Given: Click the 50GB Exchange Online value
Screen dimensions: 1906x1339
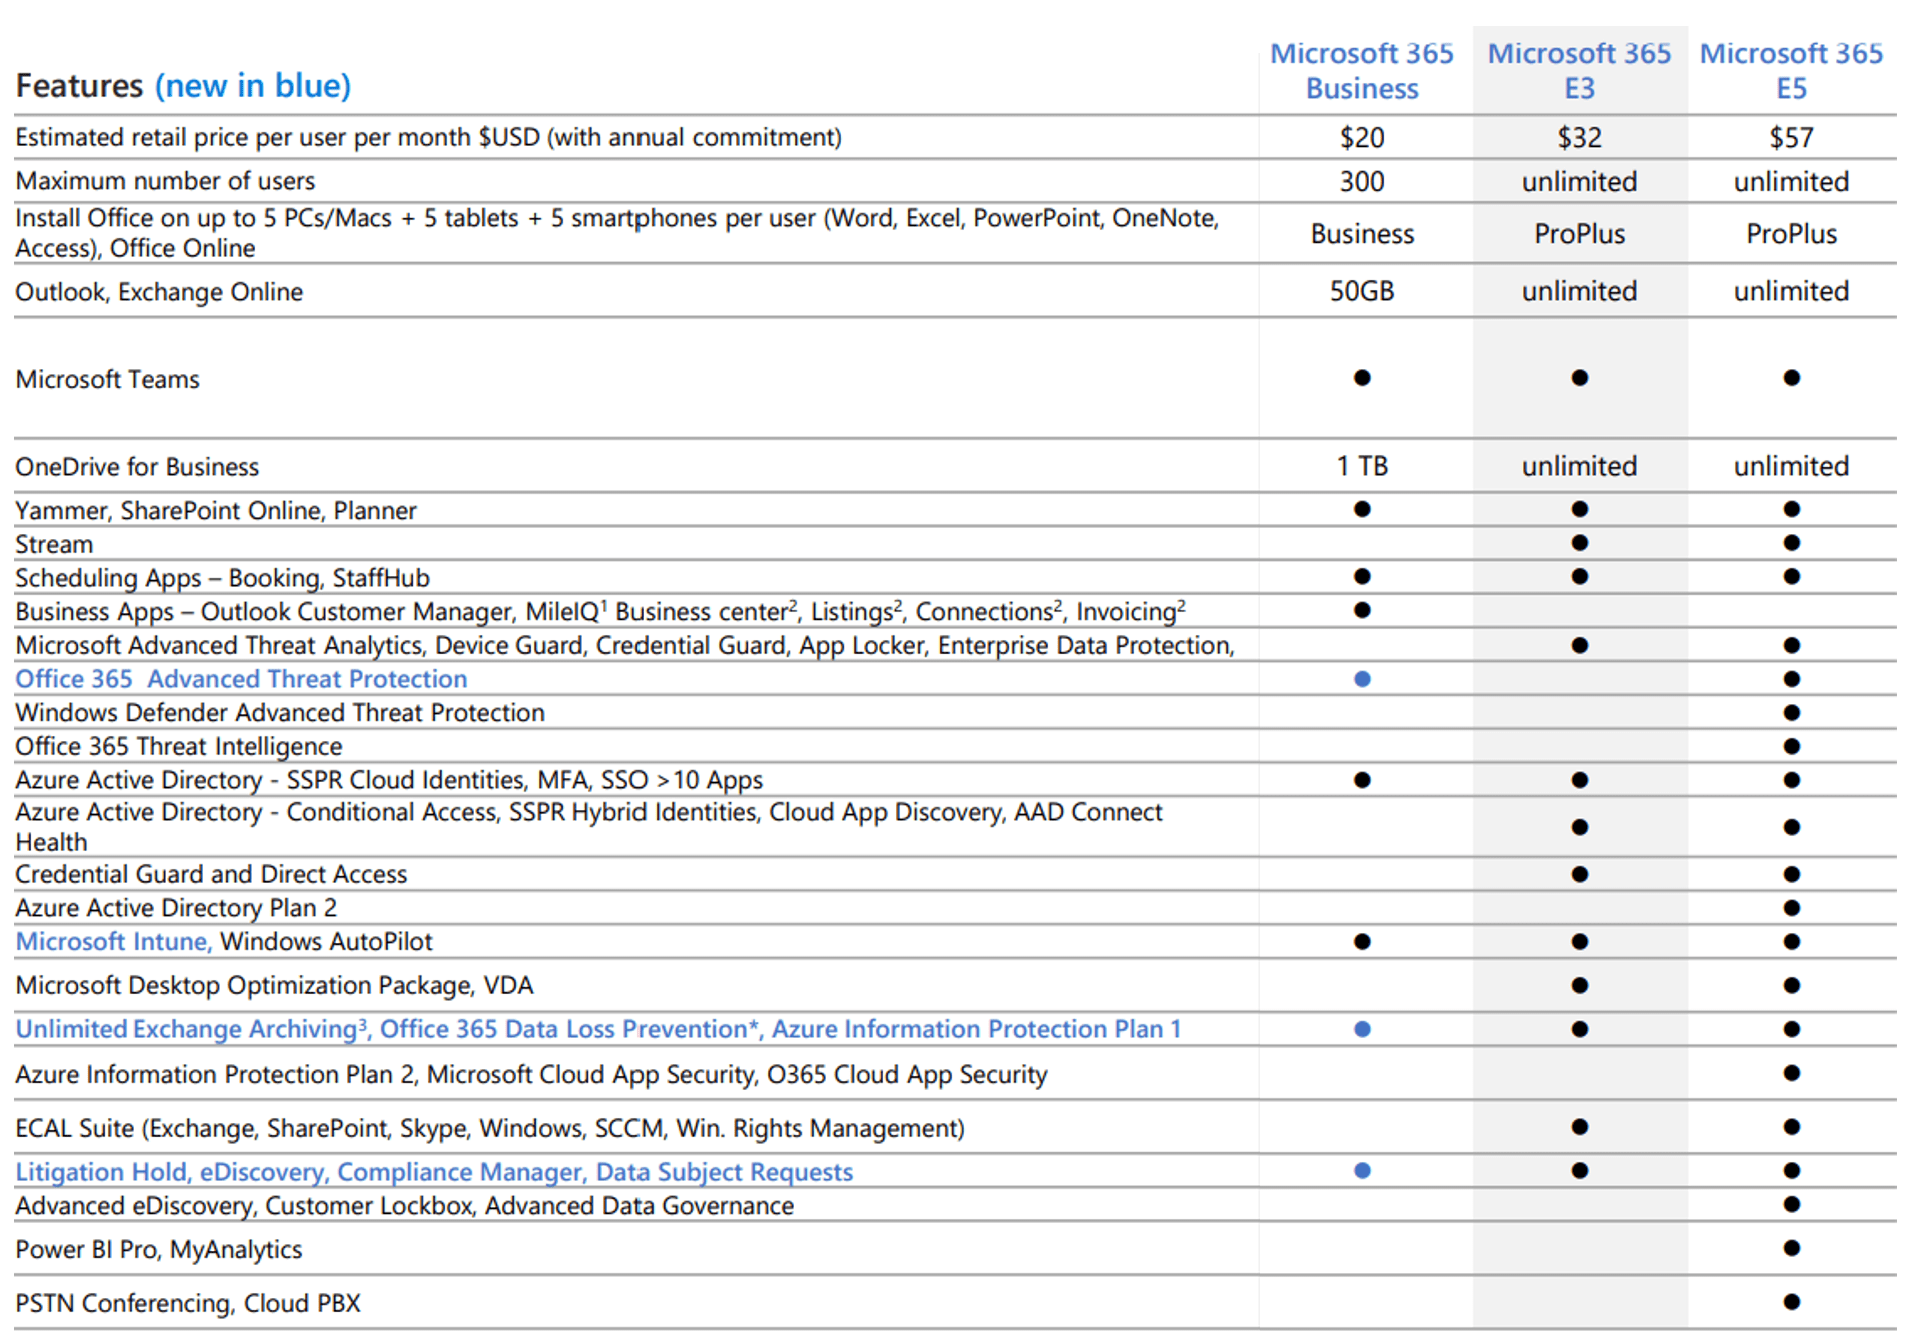Looking at the screenshot, I should [1361, 291].
